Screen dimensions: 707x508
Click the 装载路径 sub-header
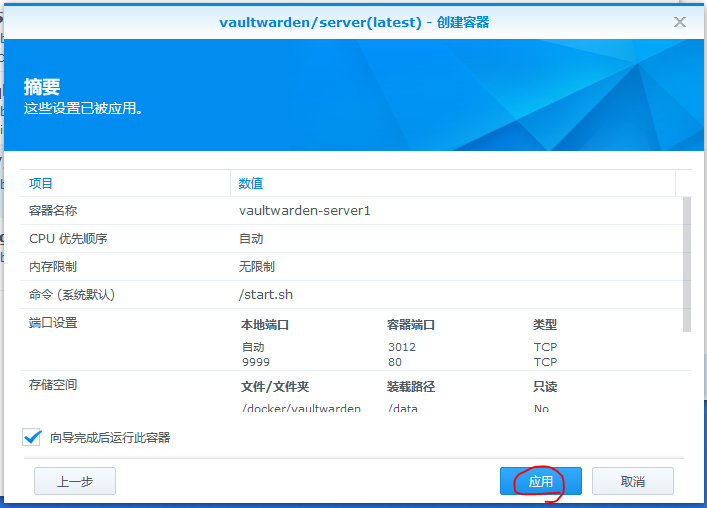(410, 386)
